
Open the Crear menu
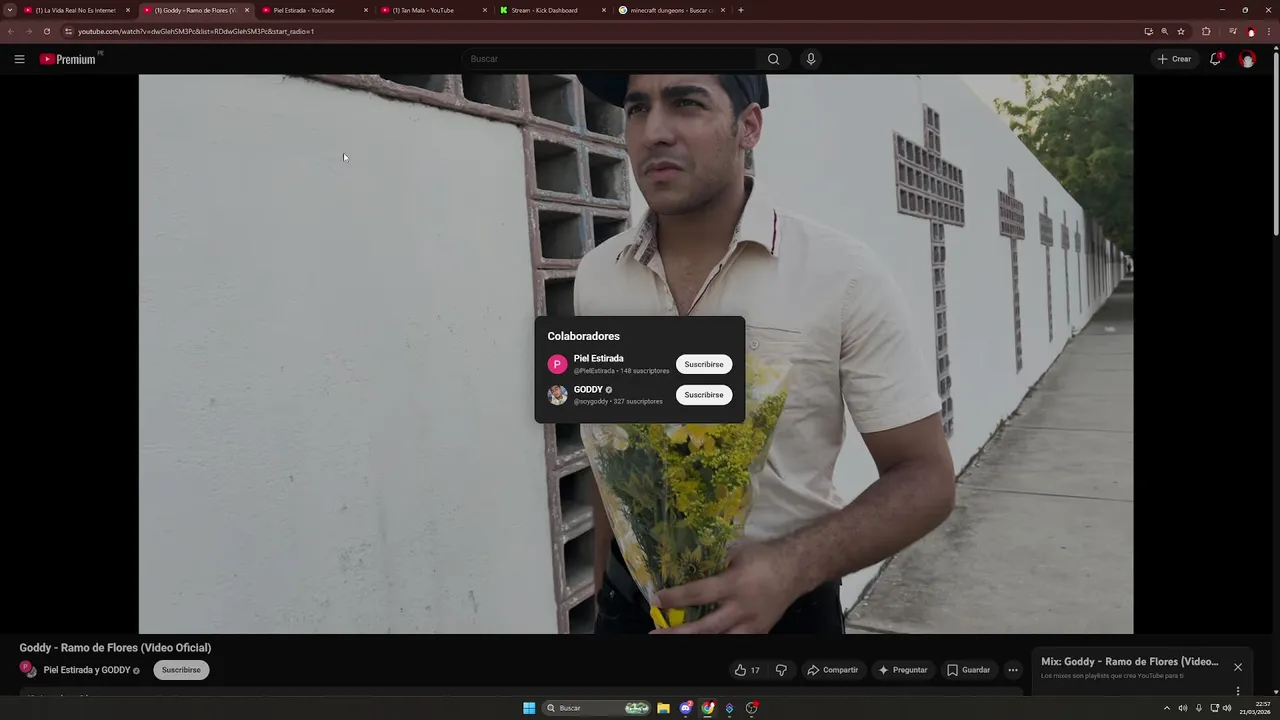[1174, 59]
